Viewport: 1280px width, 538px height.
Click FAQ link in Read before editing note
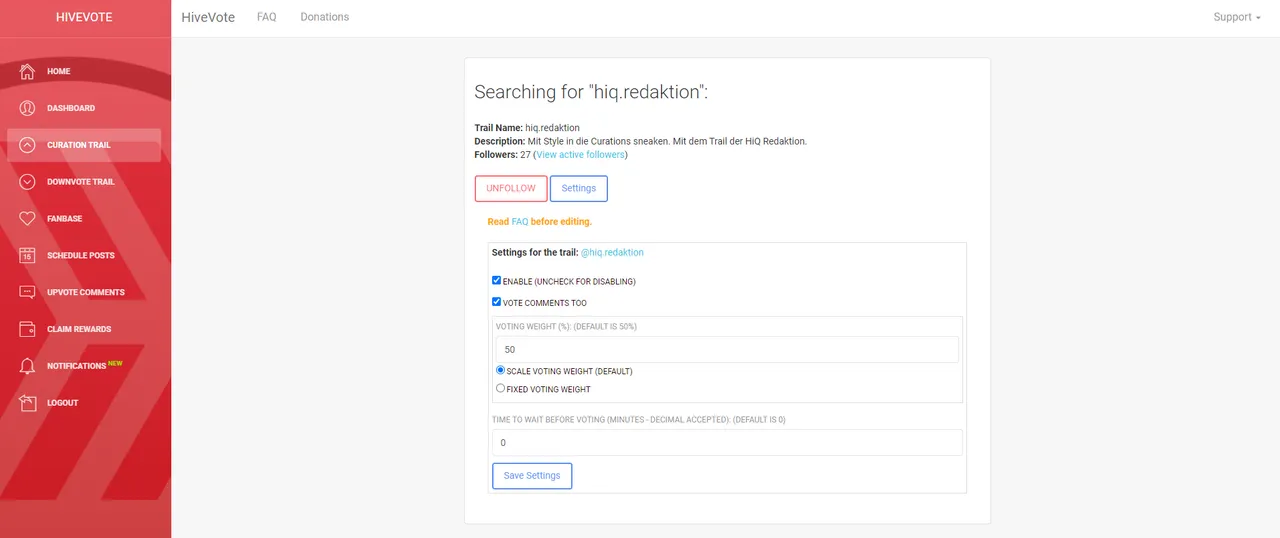click(x=520, y=222)
